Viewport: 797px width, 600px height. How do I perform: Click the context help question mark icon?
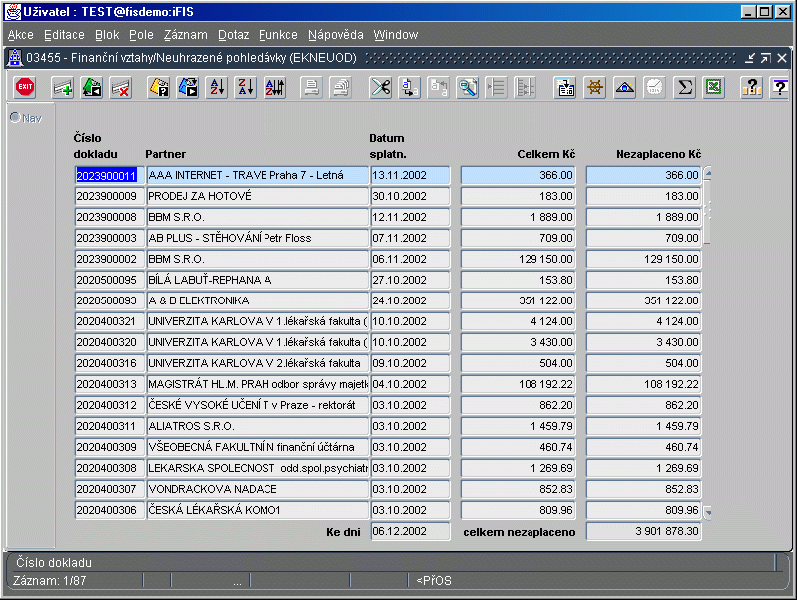pyautogui.click(x=780, y=87)
